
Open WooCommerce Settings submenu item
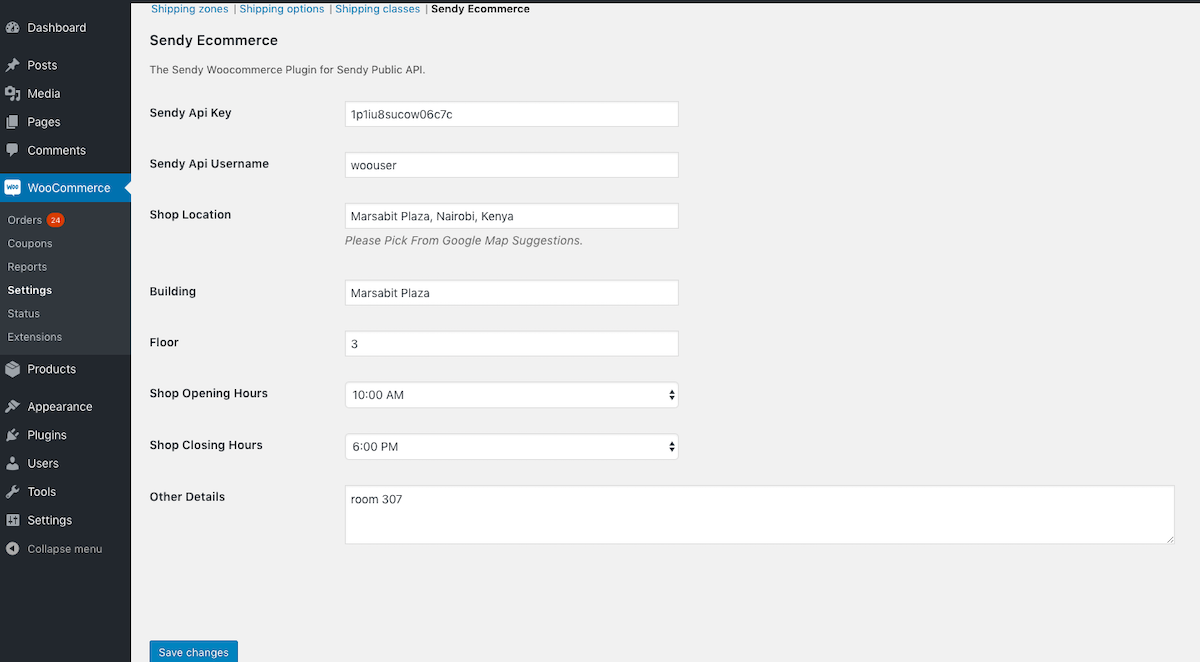point(30,290)
